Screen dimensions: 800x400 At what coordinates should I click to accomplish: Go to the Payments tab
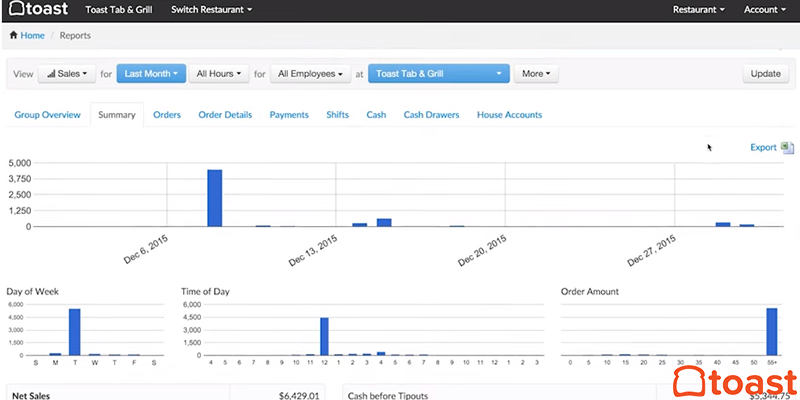289,115
